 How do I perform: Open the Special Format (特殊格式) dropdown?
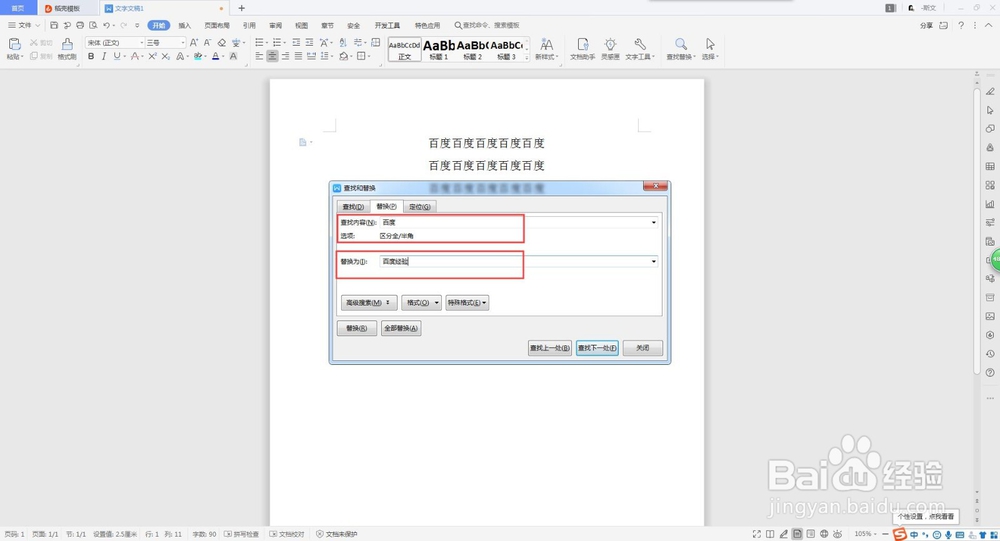[467, 302]
